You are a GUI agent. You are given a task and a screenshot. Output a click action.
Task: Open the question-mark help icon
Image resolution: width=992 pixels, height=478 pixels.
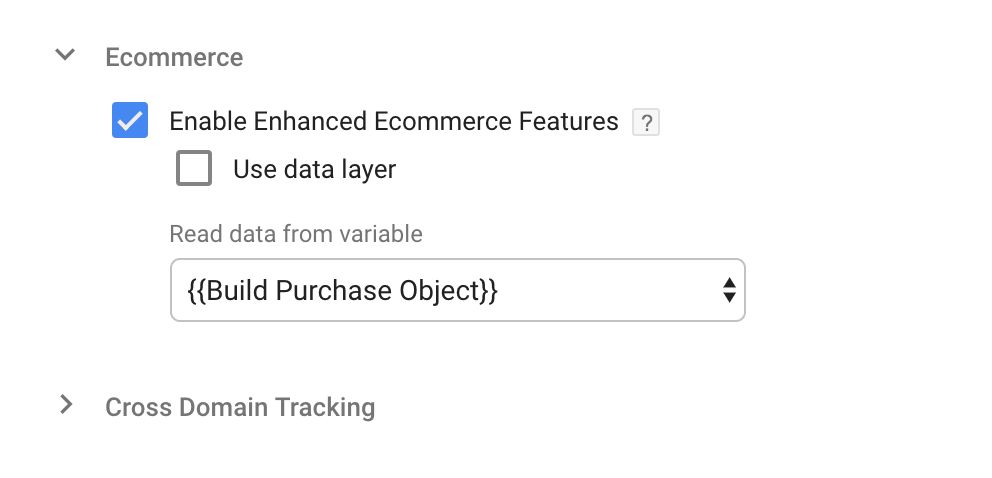coord(646,123)
